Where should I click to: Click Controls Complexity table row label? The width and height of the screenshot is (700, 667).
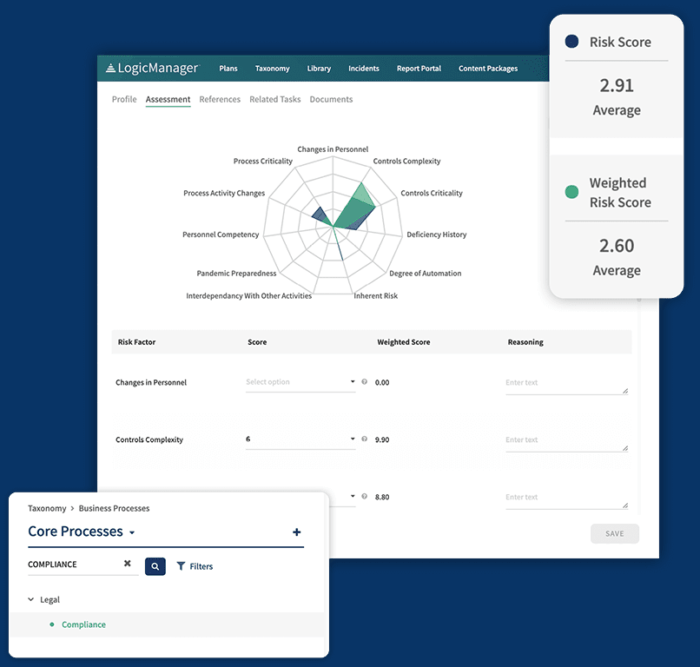tap(149, 439)
